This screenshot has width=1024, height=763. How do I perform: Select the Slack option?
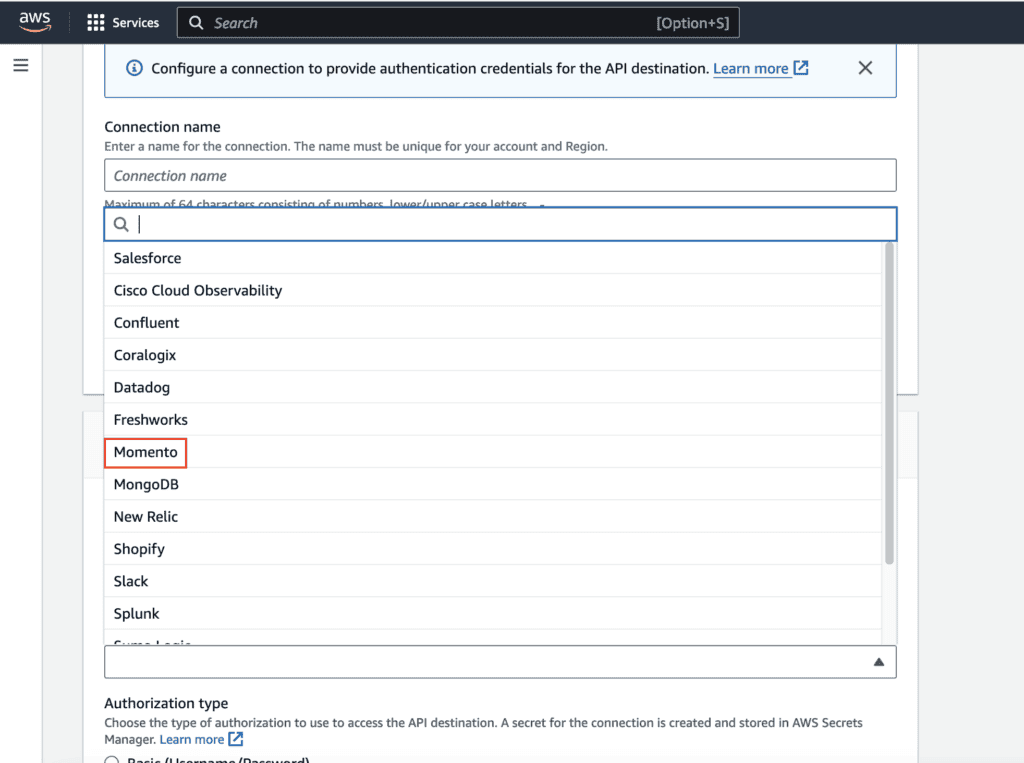(x=492, y=581)
